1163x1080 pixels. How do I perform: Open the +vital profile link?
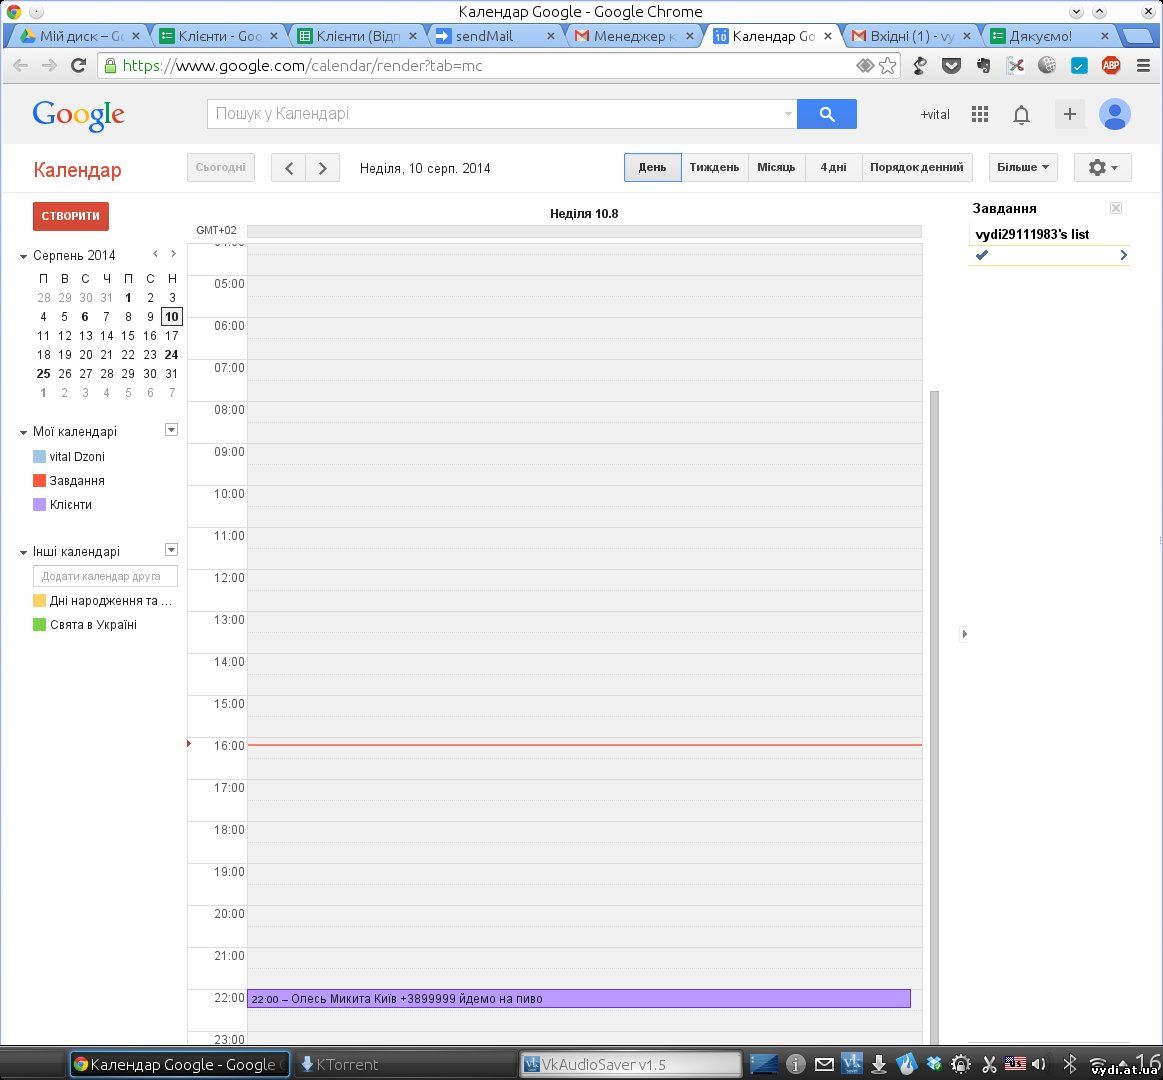click(935, 114)
